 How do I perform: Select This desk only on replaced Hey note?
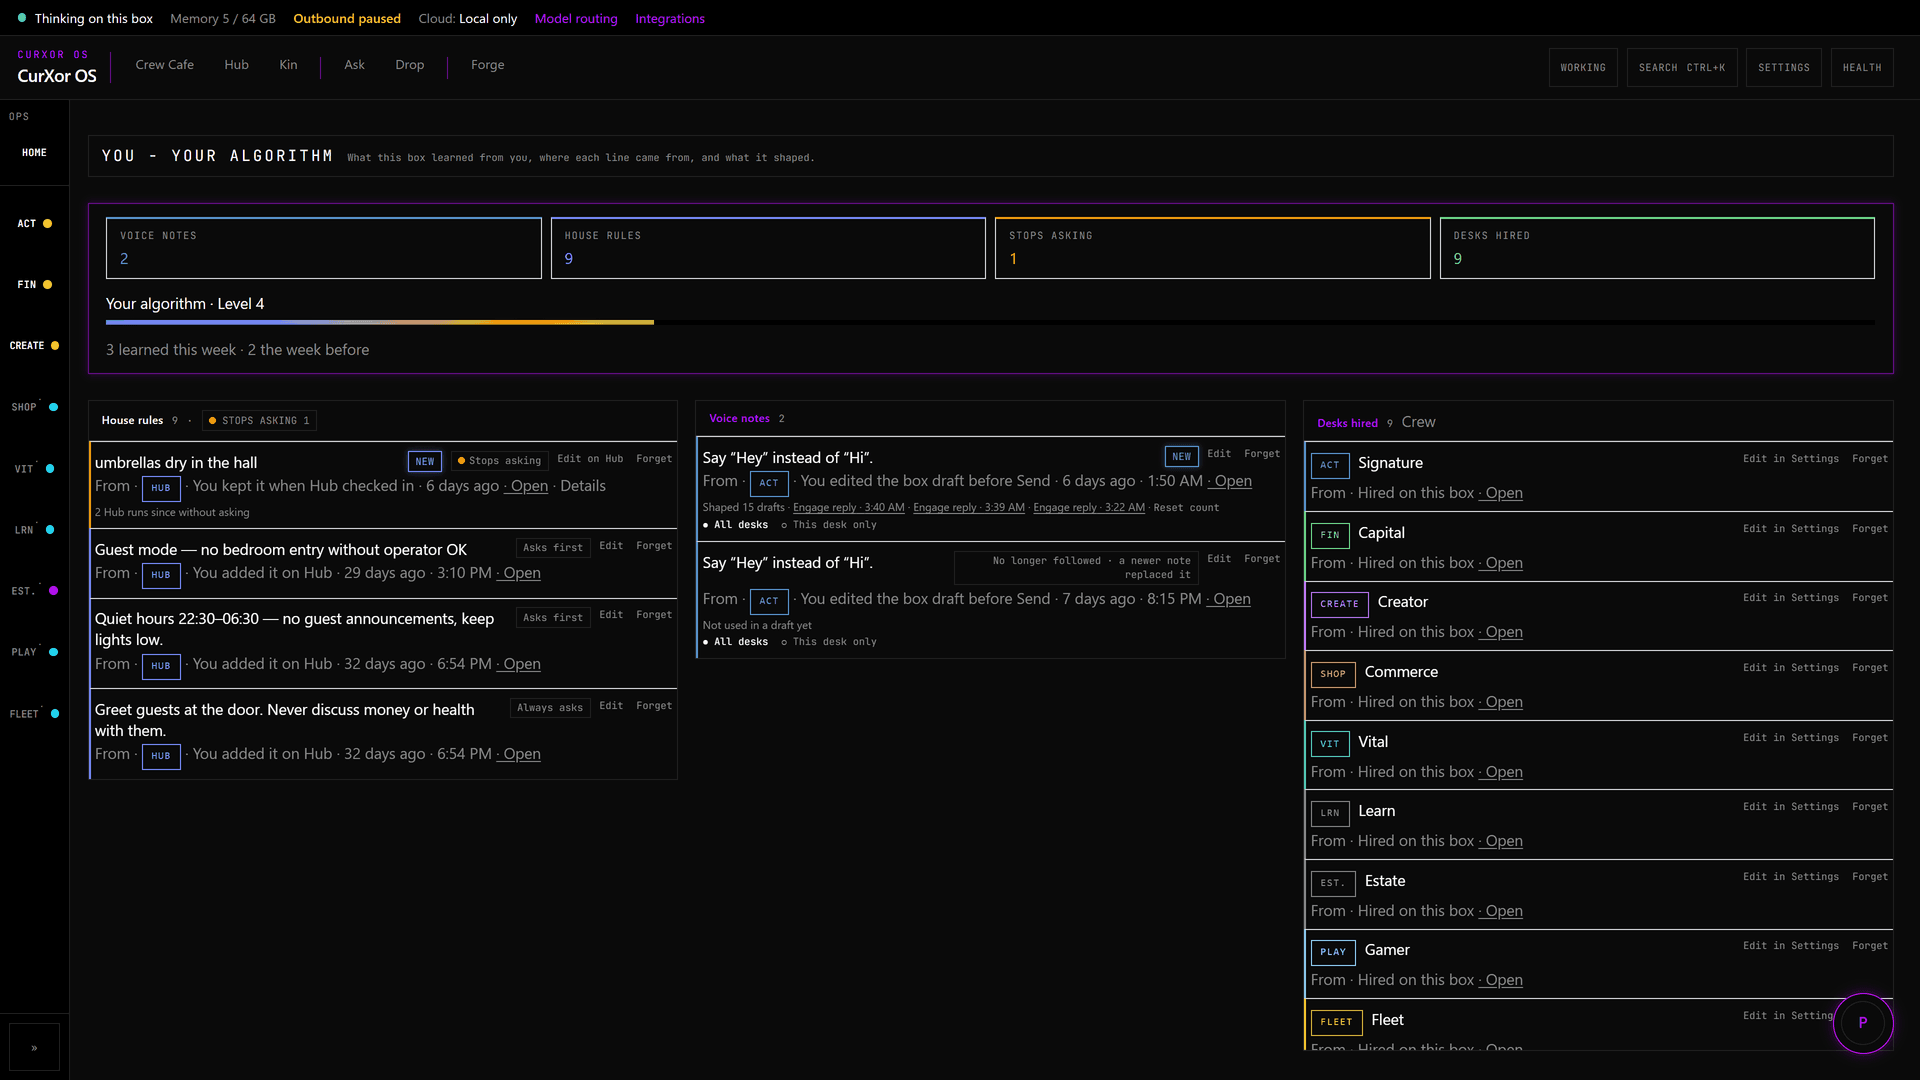click(828, 642)
